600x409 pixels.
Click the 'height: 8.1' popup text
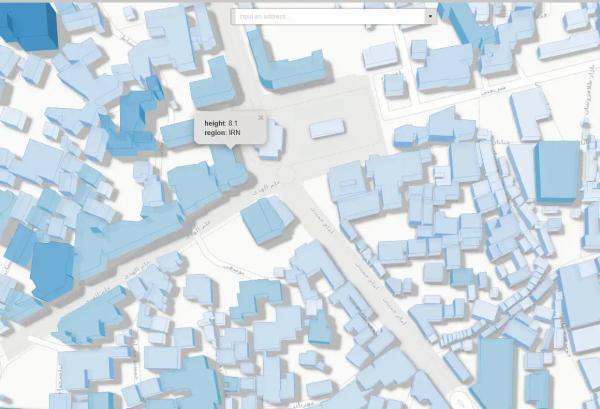tap(220, 122)
